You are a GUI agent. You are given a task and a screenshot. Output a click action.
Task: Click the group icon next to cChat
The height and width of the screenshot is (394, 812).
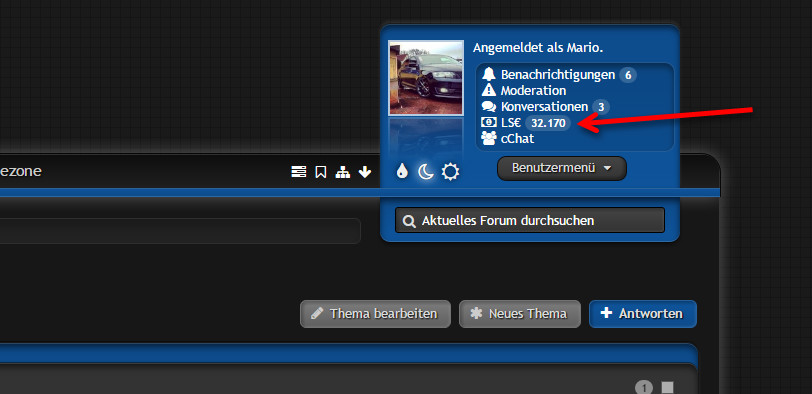(x=488, y=138)
